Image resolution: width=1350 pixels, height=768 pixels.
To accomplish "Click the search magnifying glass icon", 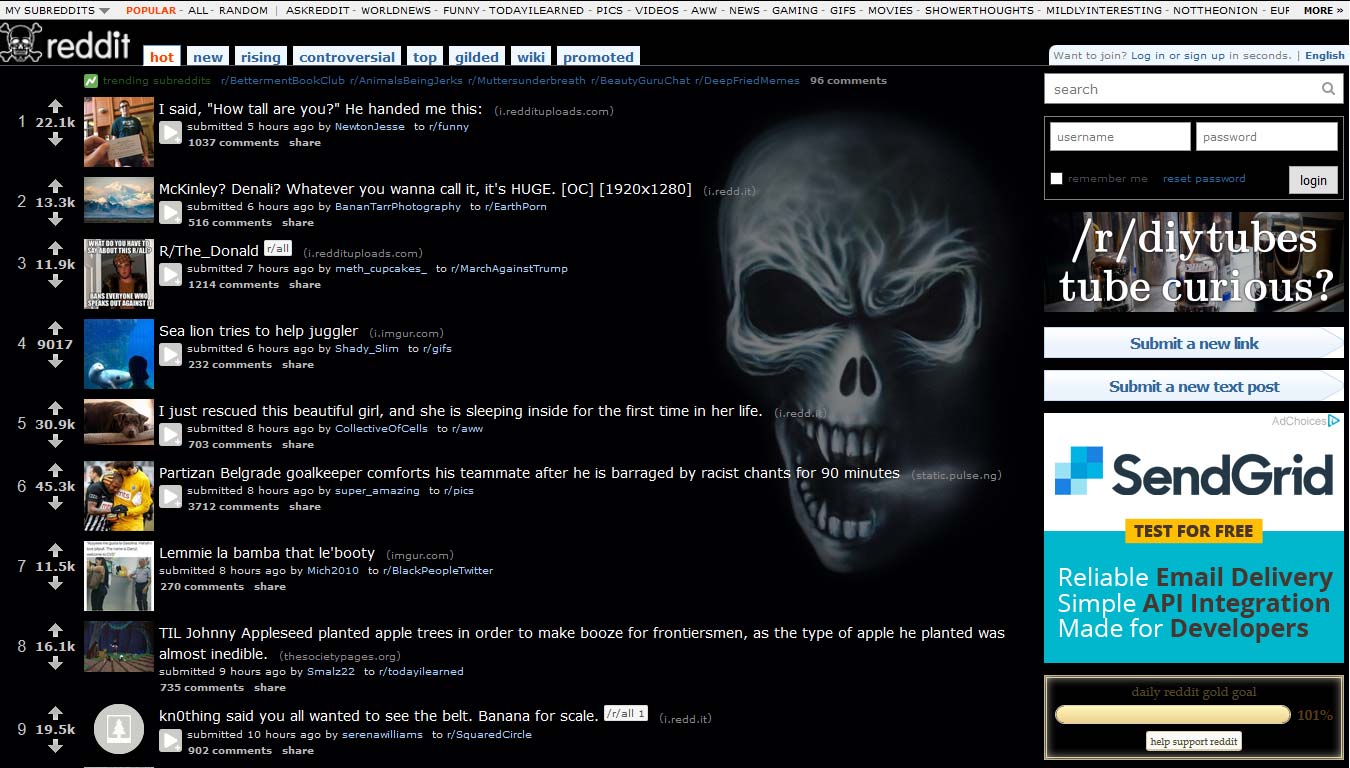I will [1328, 89].
